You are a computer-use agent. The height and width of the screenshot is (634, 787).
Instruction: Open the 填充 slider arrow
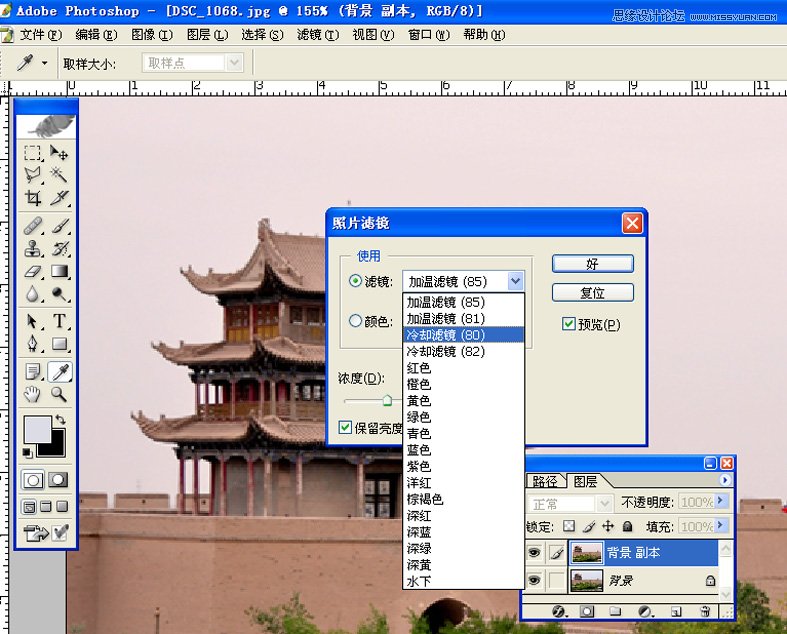[721, 525]
